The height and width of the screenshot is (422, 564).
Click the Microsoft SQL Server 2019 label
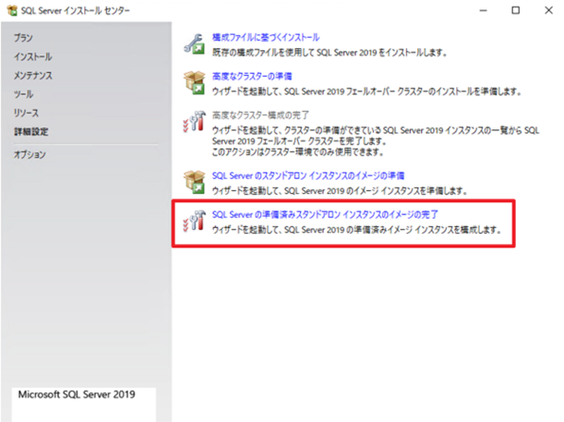[x=77, y=395]
